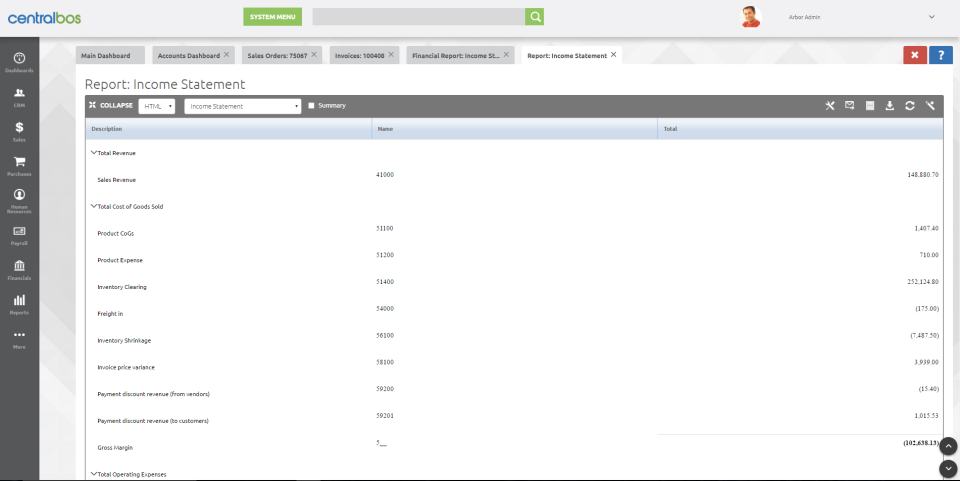Viewport: 960px width, 481px height.
Task: Click the page layout icon in report toolbar
Action: [x=870, y=106]
